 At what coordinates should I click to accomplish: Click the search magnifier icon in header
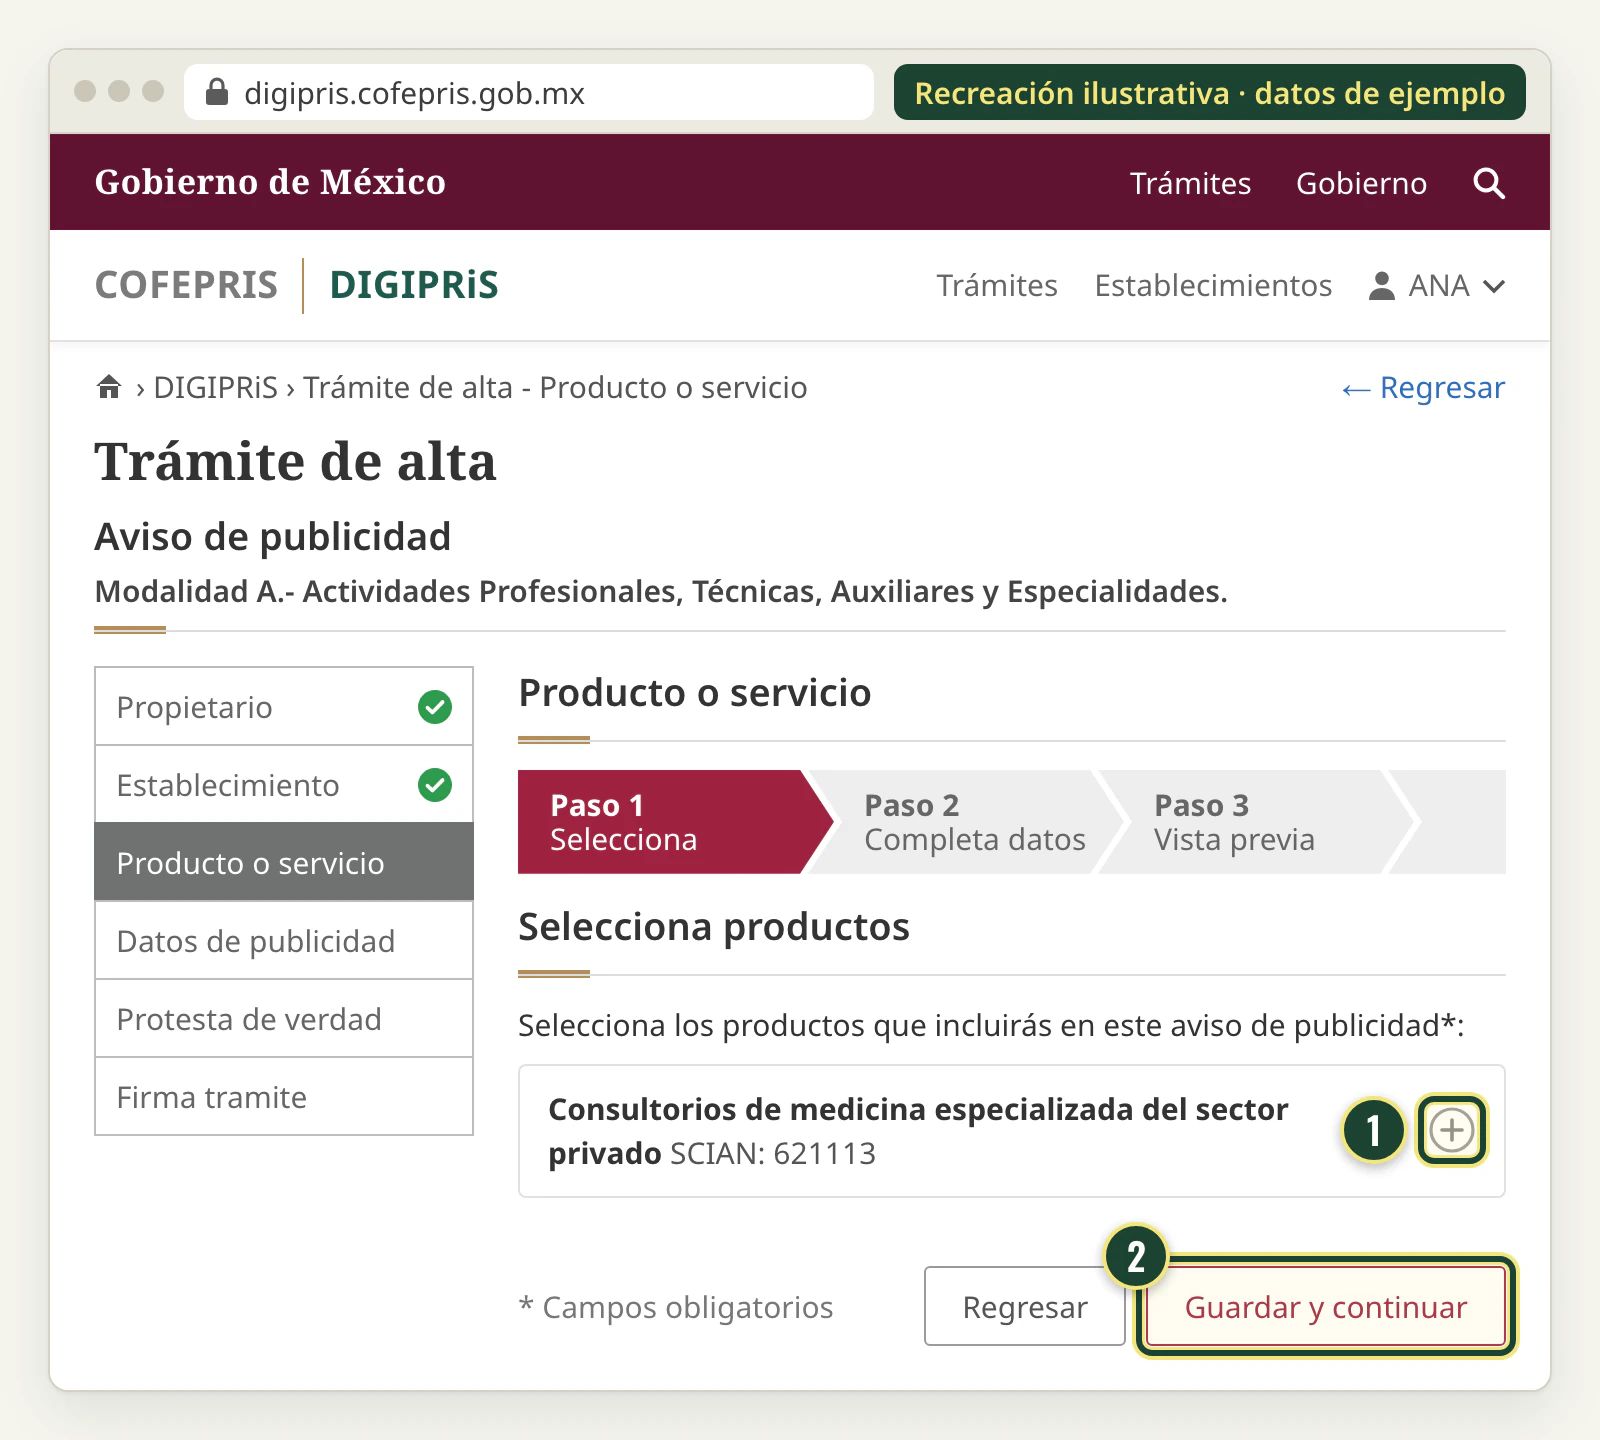point(1489,183)
